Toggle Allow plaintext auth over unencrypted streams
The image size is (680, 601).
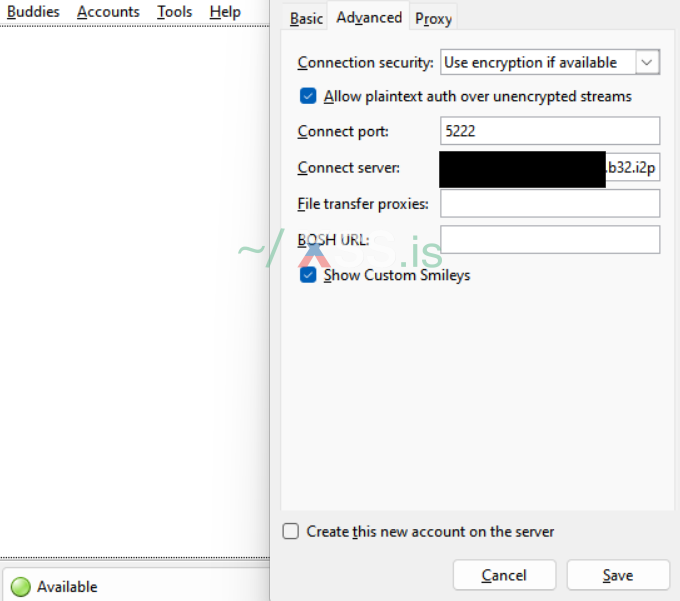(309, 97)
